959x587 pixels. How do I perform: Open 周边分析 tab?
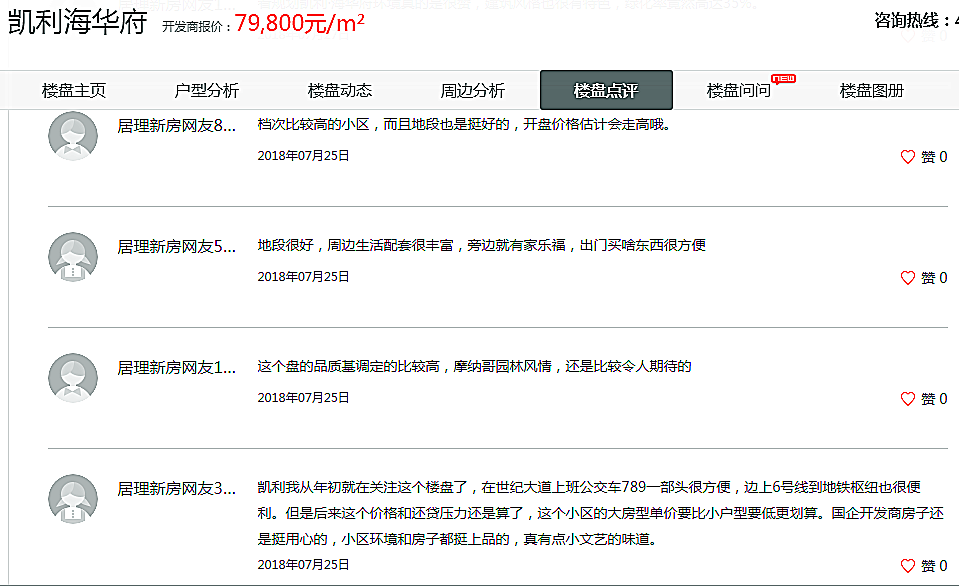(x=473, y=91)
